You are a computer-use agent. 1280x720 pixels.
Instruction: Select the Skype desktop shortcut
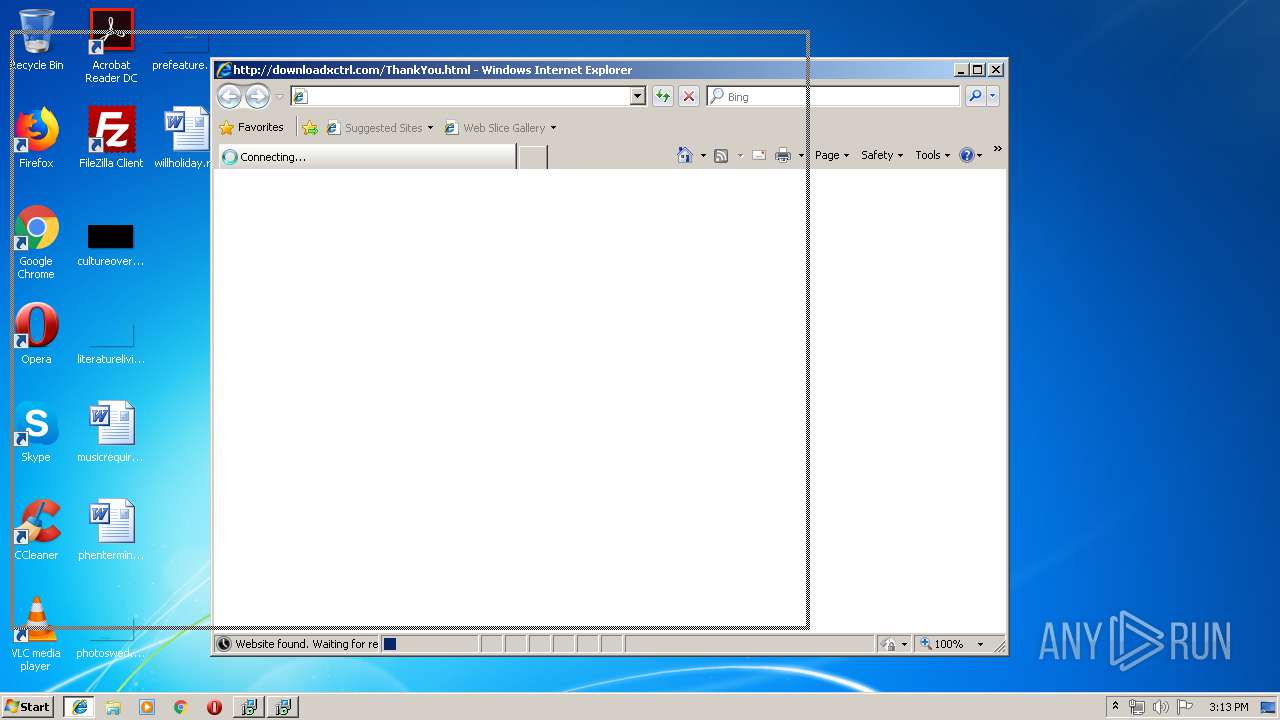[x=36, y=432]
